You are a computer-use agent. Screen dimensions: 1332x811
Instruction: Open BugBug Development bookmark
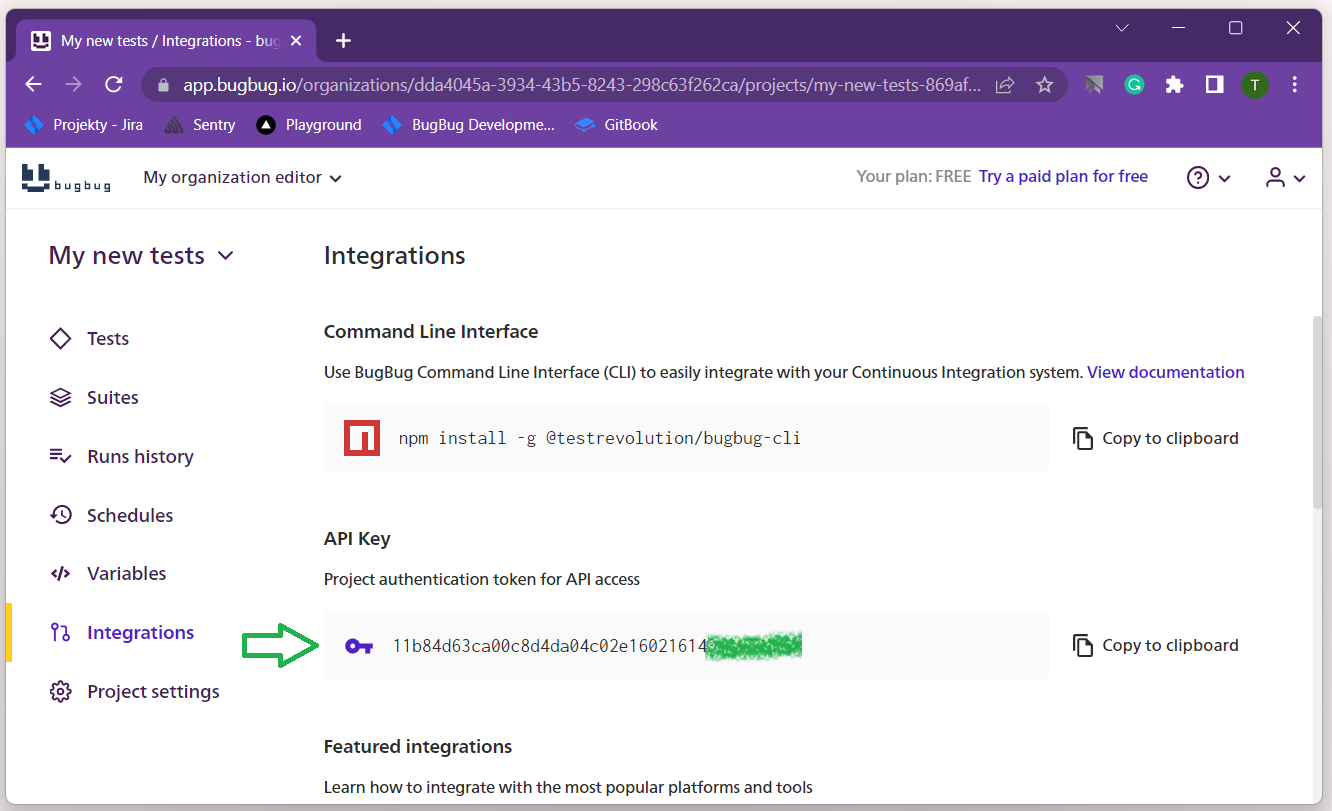point(469,125)
